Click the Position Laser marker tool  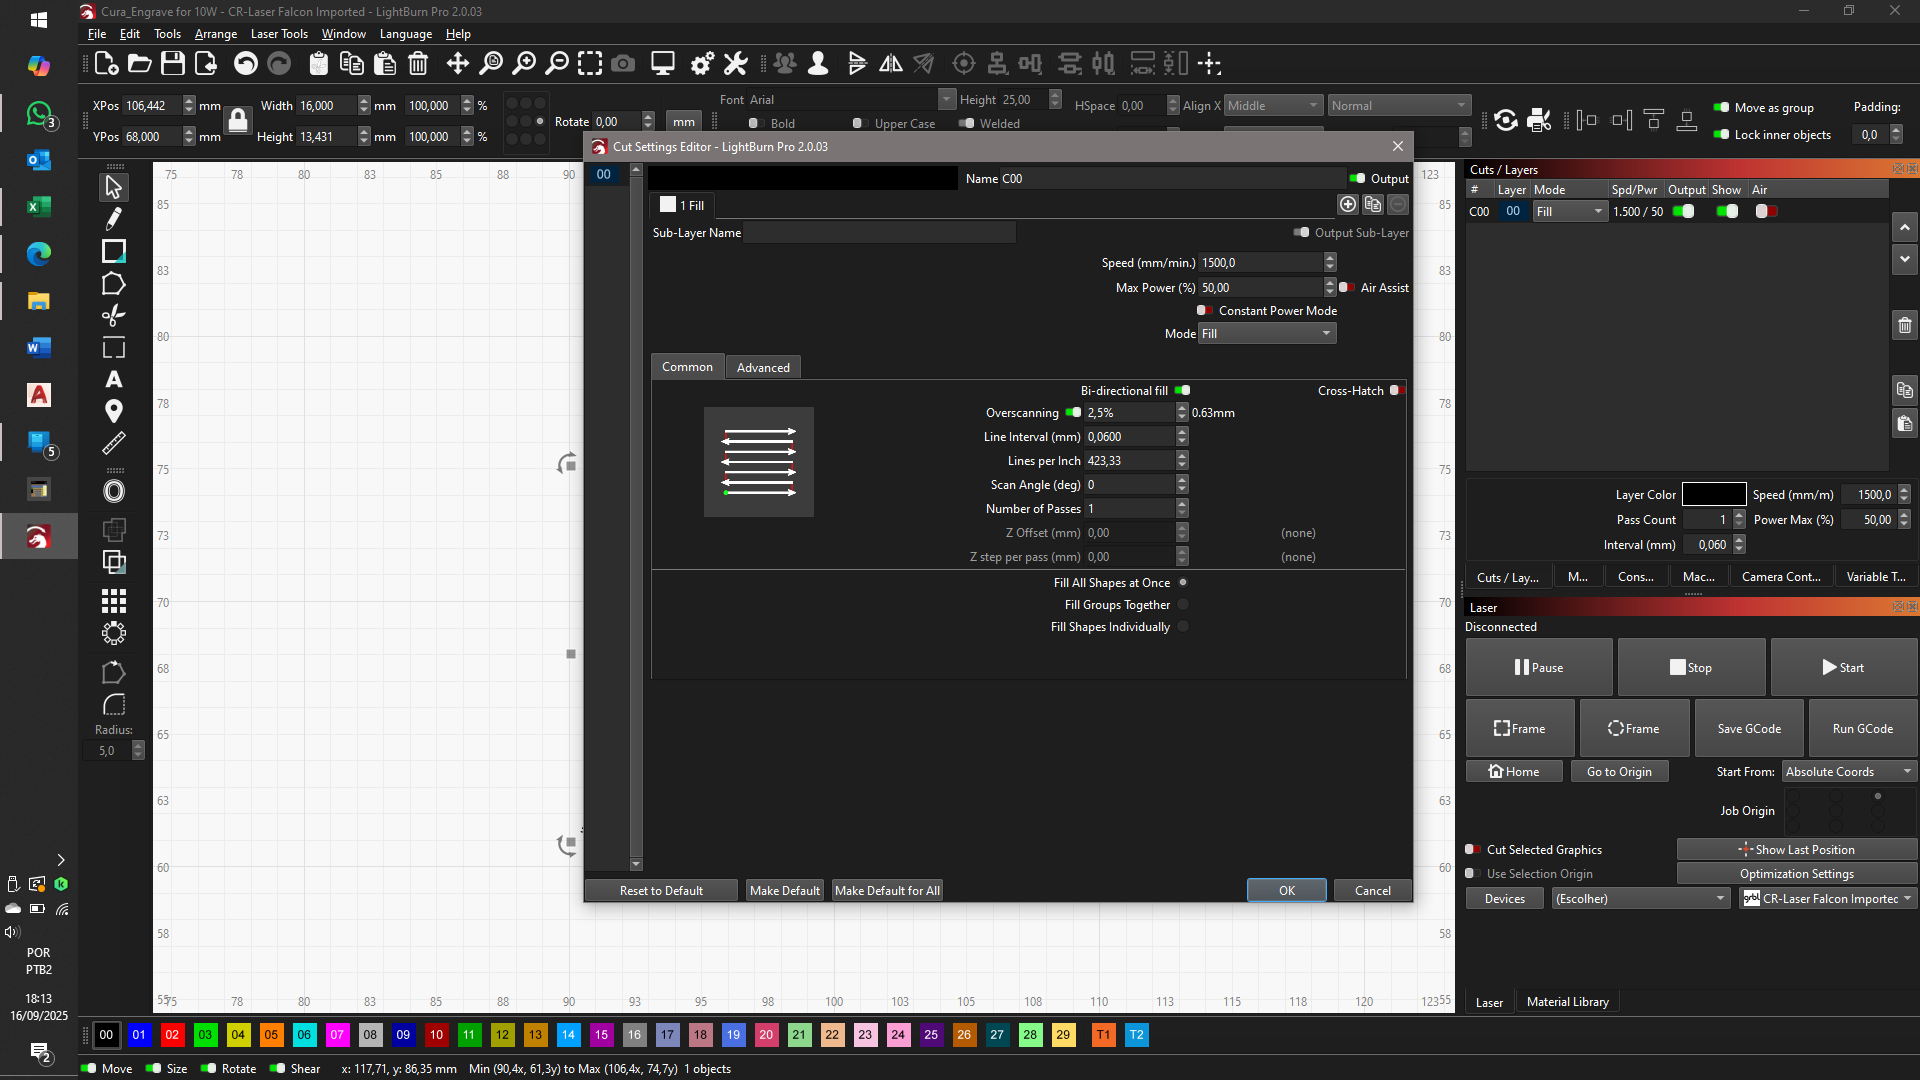point(114,411)
